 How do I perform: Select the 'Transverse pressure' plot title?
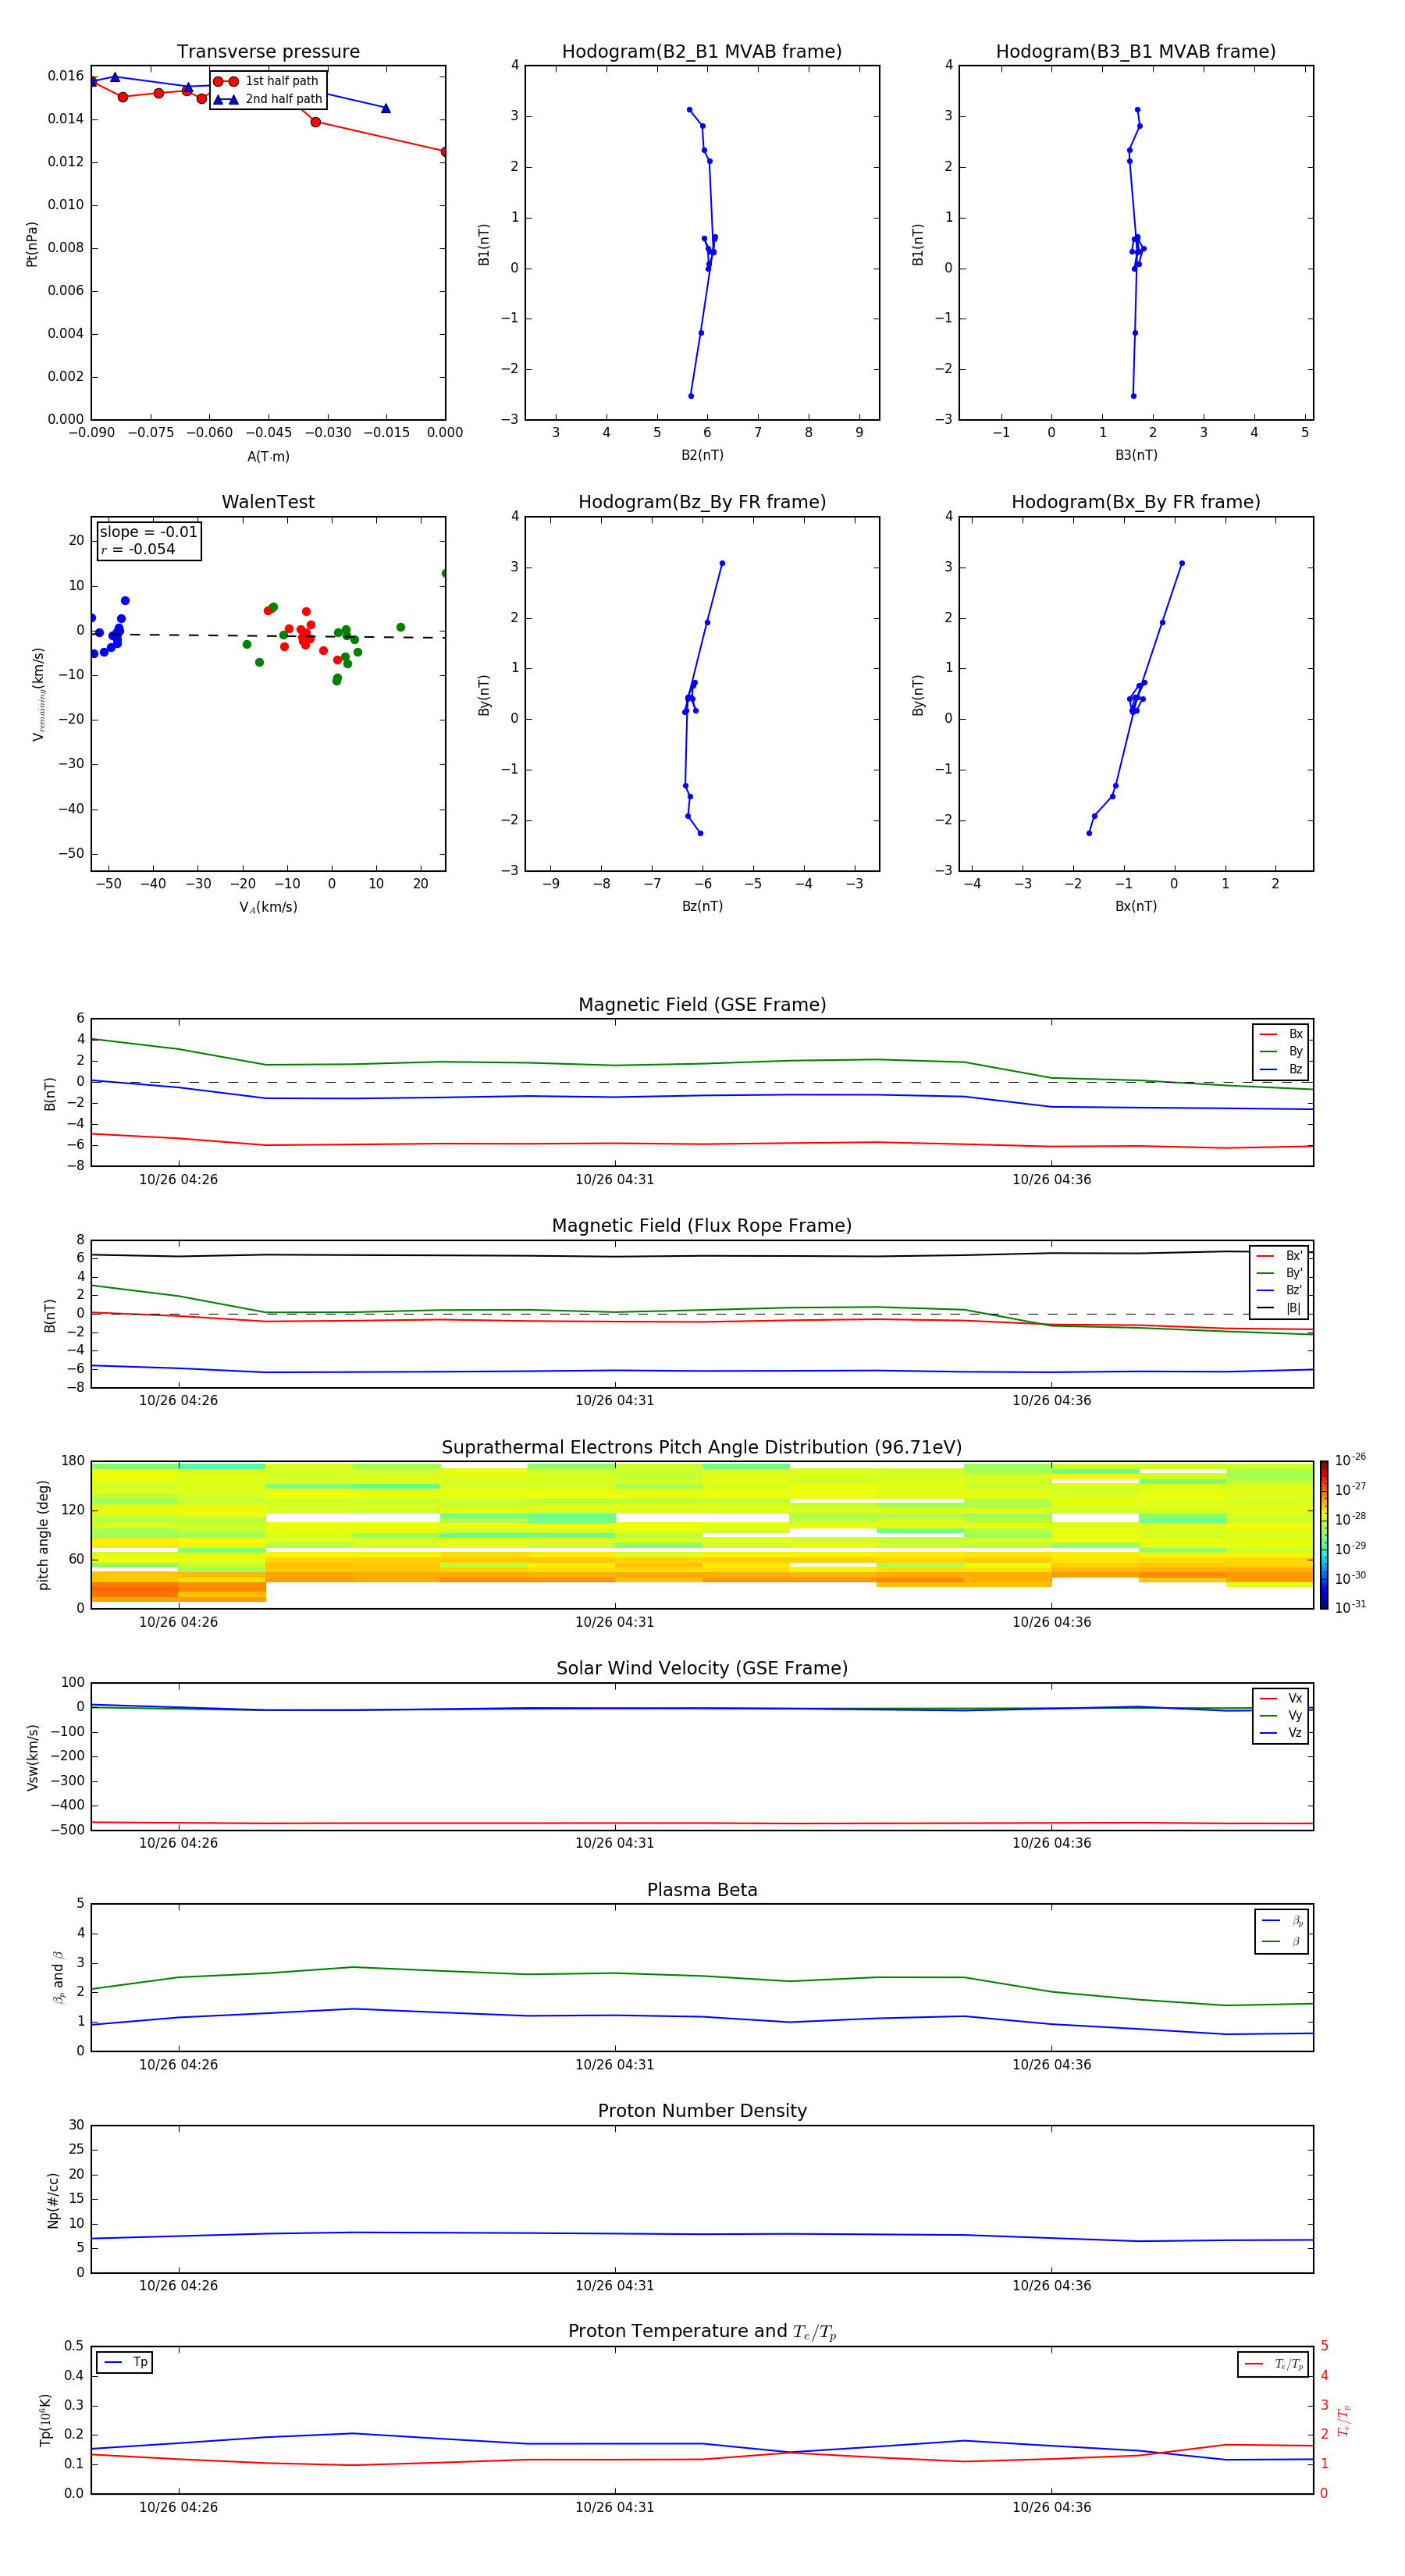coord(268,51)
